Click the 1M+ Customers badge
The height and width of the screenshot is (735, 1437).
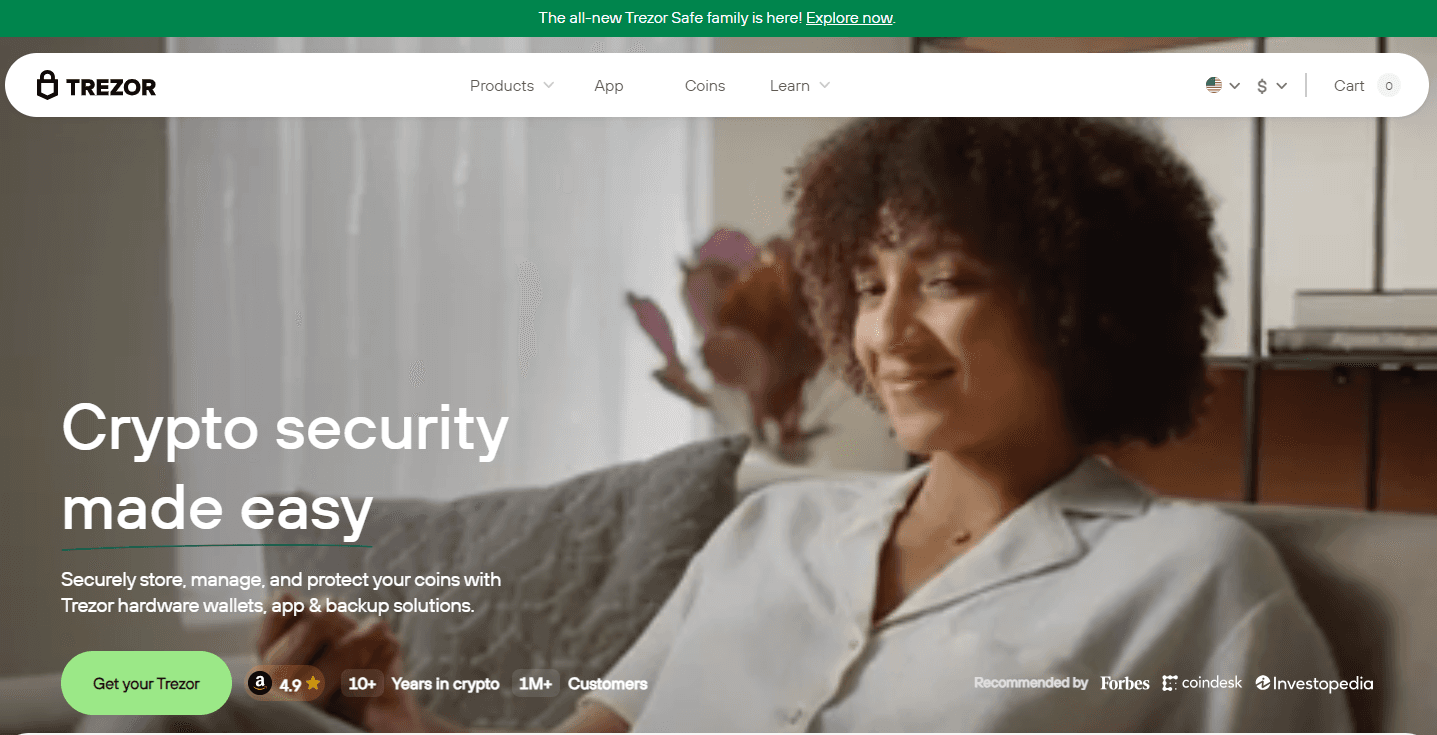coord(580,684)
